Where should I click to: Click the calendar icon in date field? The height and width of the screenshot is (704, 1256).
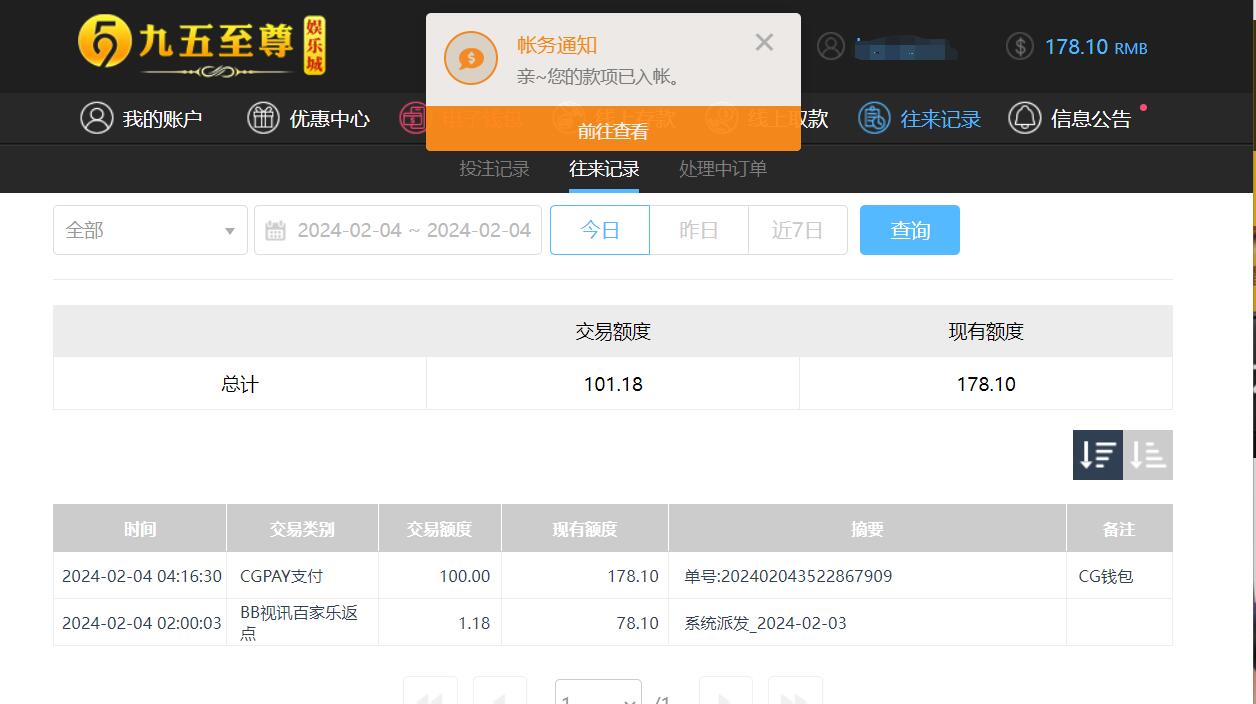(275, 231)
